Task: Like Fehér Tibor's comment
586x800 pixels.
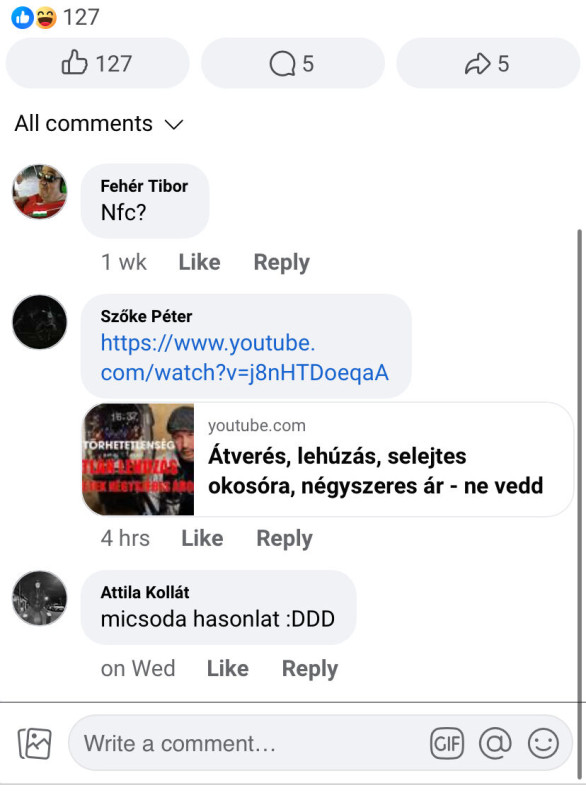Action: pos(199,262)
